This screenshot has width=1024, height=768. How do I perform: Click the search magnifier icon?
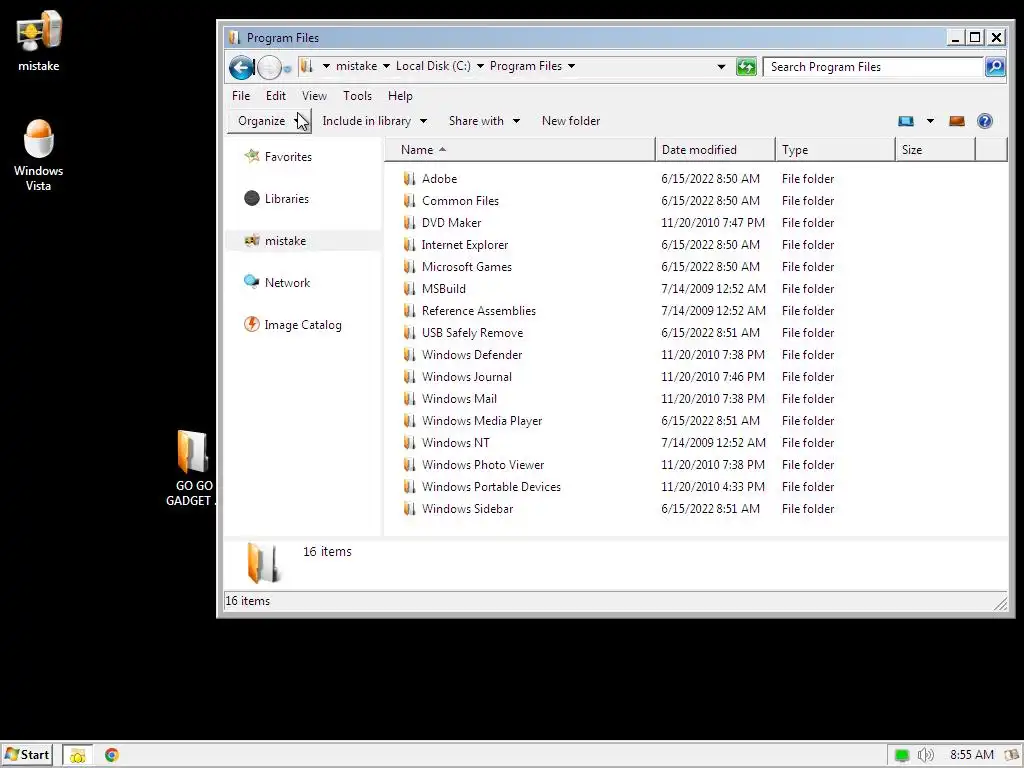point(995,67)
